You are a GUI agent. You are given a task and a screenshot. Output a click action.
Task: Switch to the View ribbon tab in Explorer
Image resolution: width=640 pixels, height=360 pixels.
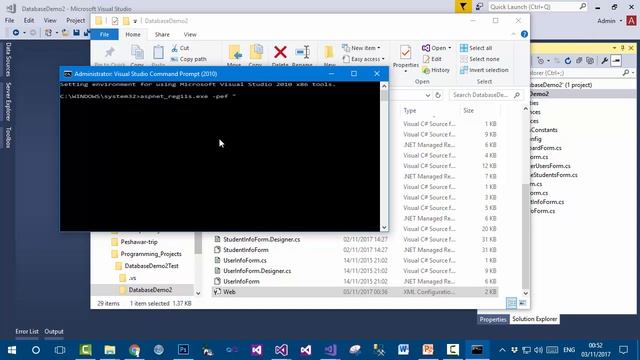click(190, 35)
